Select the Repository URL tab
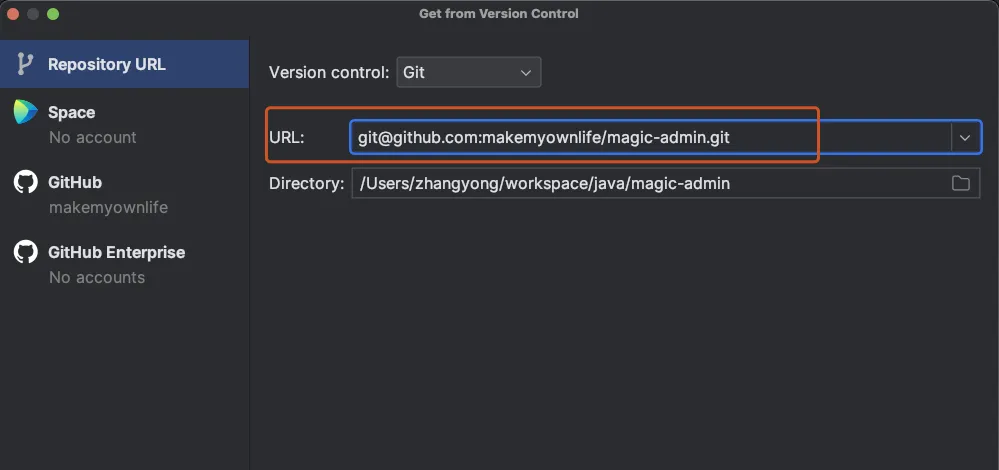Viewport: 999px width, 470px height. click(106, 64)
